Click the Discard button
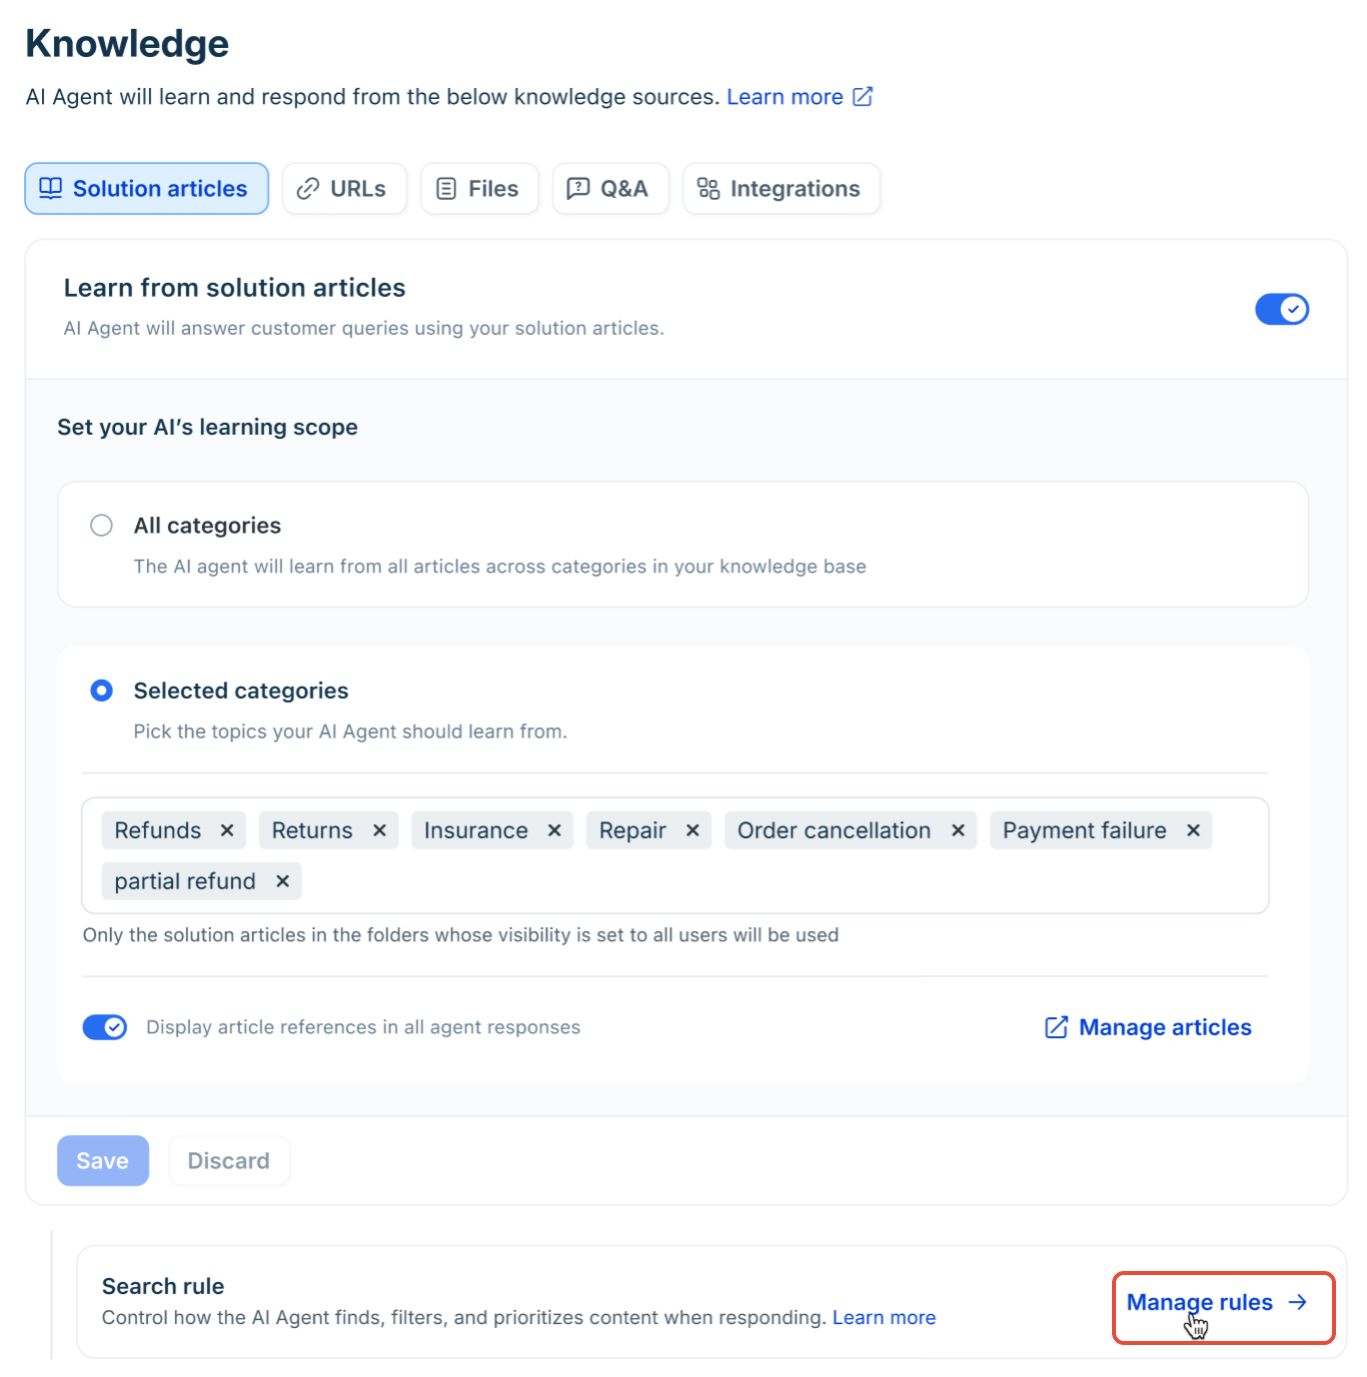This screenshot has height=1377, width=1367. 229,1161
